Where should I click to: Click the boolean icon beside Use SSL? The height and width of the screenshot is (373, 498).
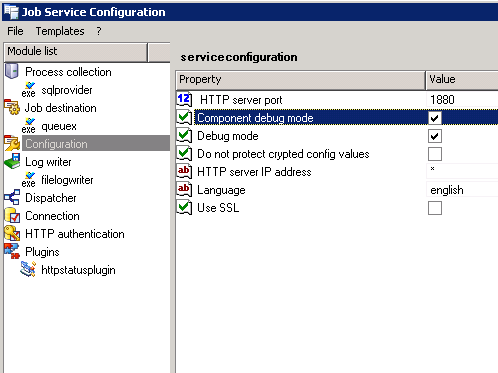(x=184, y=207)
